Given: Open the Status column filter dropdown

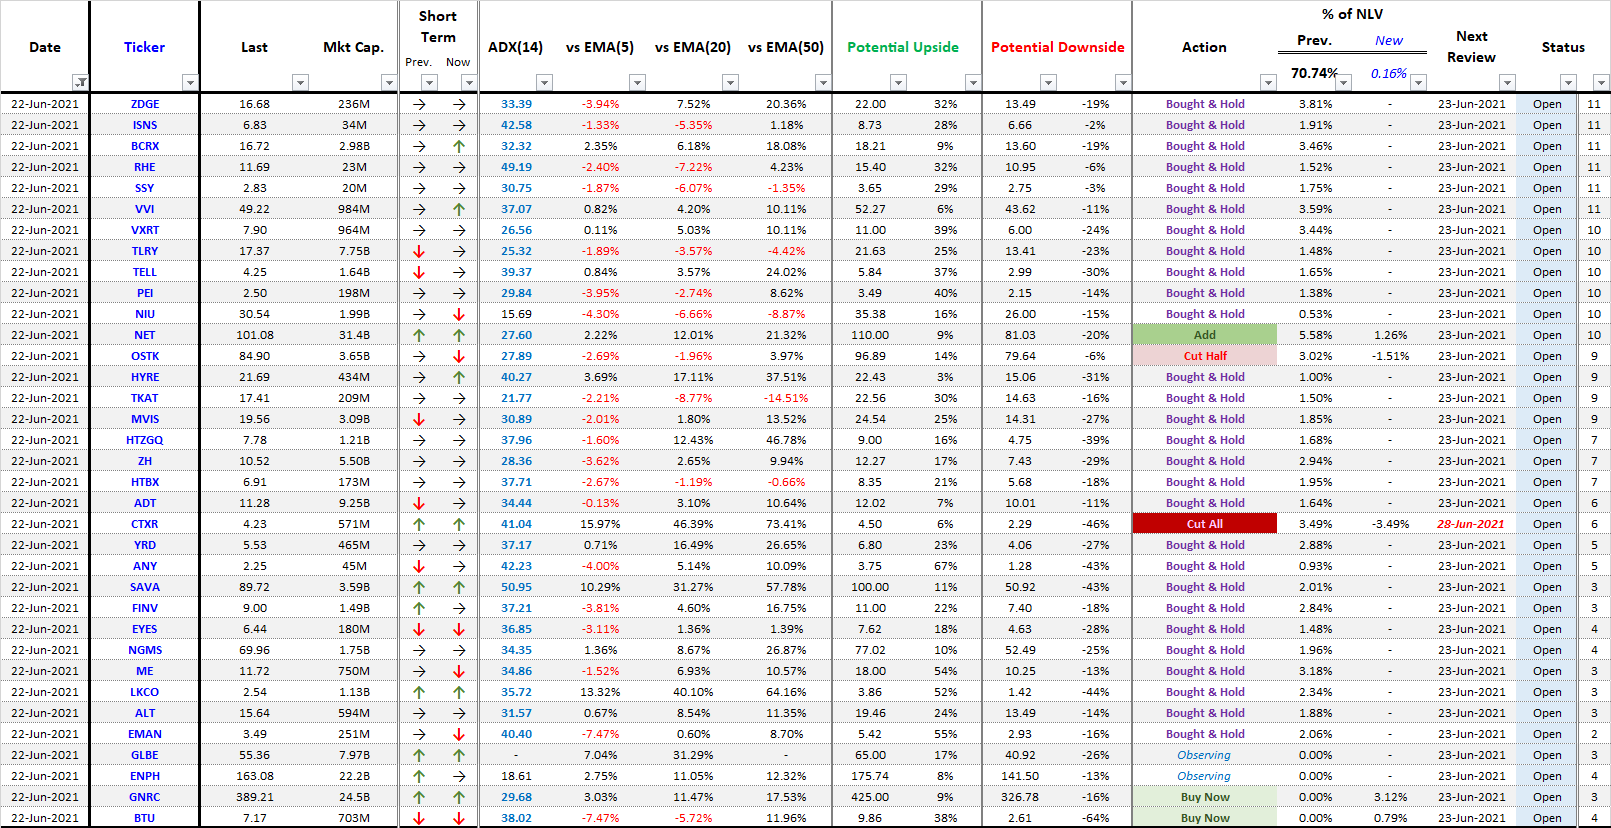Looking at the screenshot, I should click(x=1568, y=82).
